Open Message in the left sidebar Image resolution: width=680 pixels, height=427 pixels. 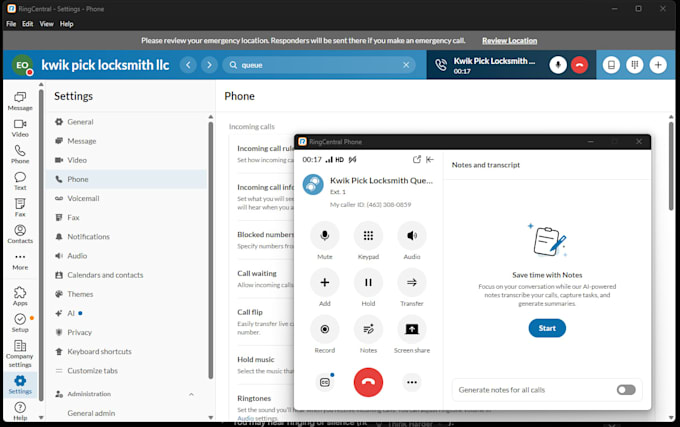tap(20, 101)
